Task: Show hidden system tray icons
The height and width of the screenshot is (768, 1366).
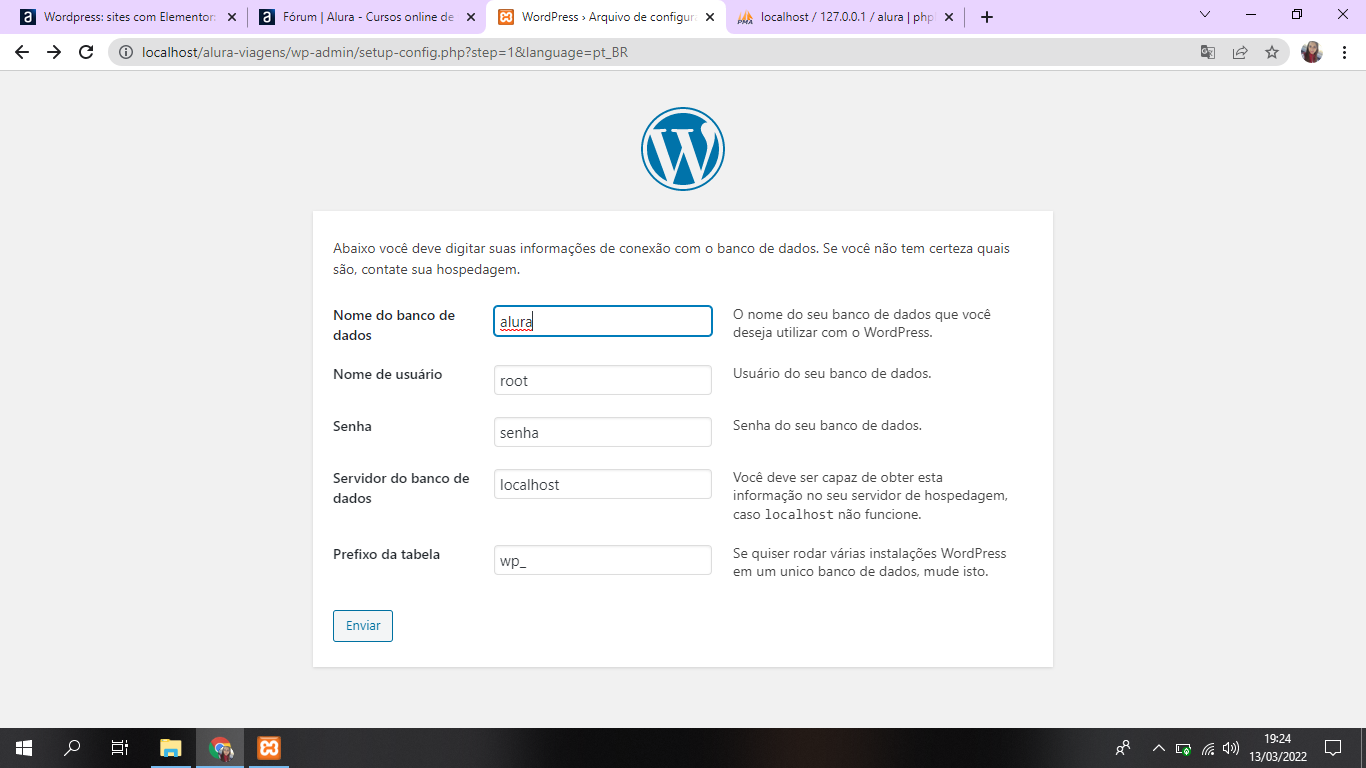Action: pyautogui.click(x=1159, y=748)
